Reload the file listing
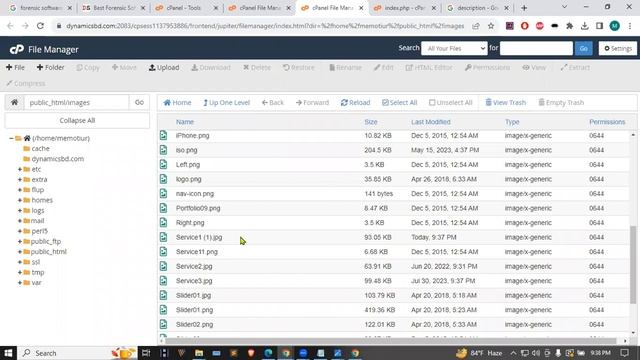Image resolution: width=640 pixels, height=360 pixels. [356, 102]
